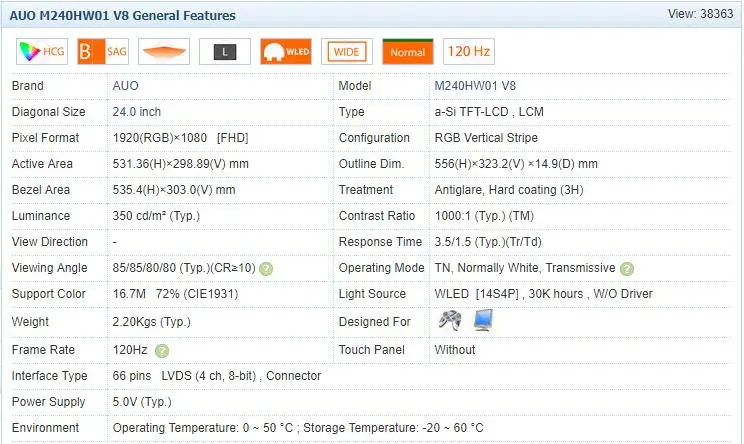Select the RGB Vertical Stripe configuration value
The width and height of the screenshot is (744, 444).
point(486,138)
